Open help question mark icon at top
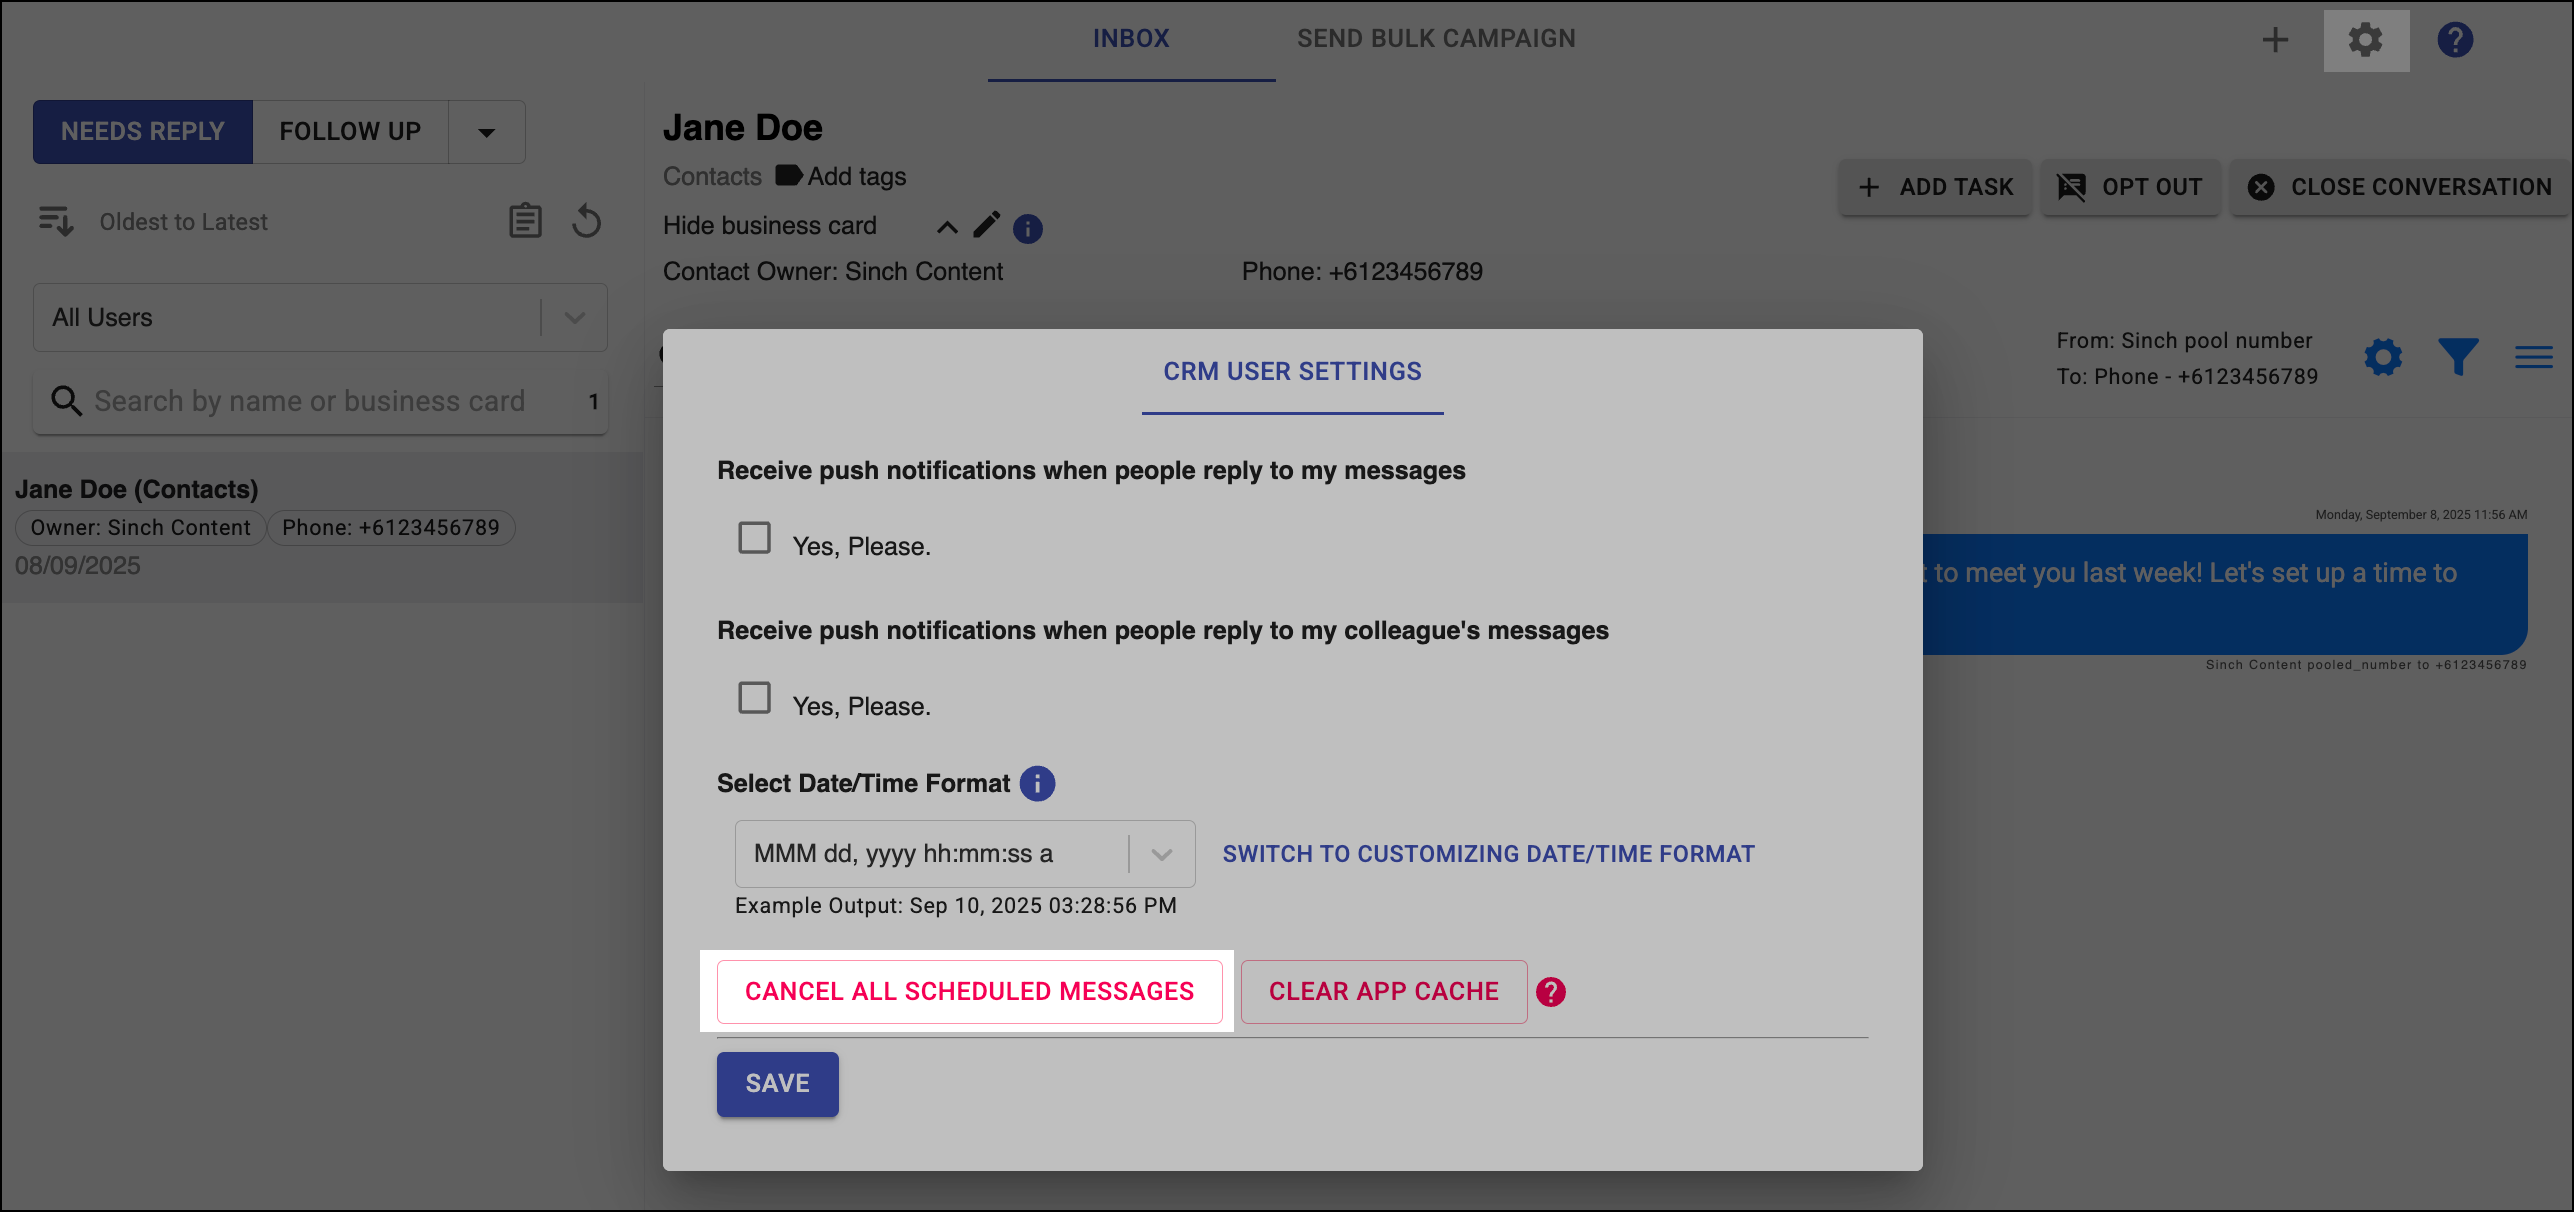 click(x=2455, y=40)
